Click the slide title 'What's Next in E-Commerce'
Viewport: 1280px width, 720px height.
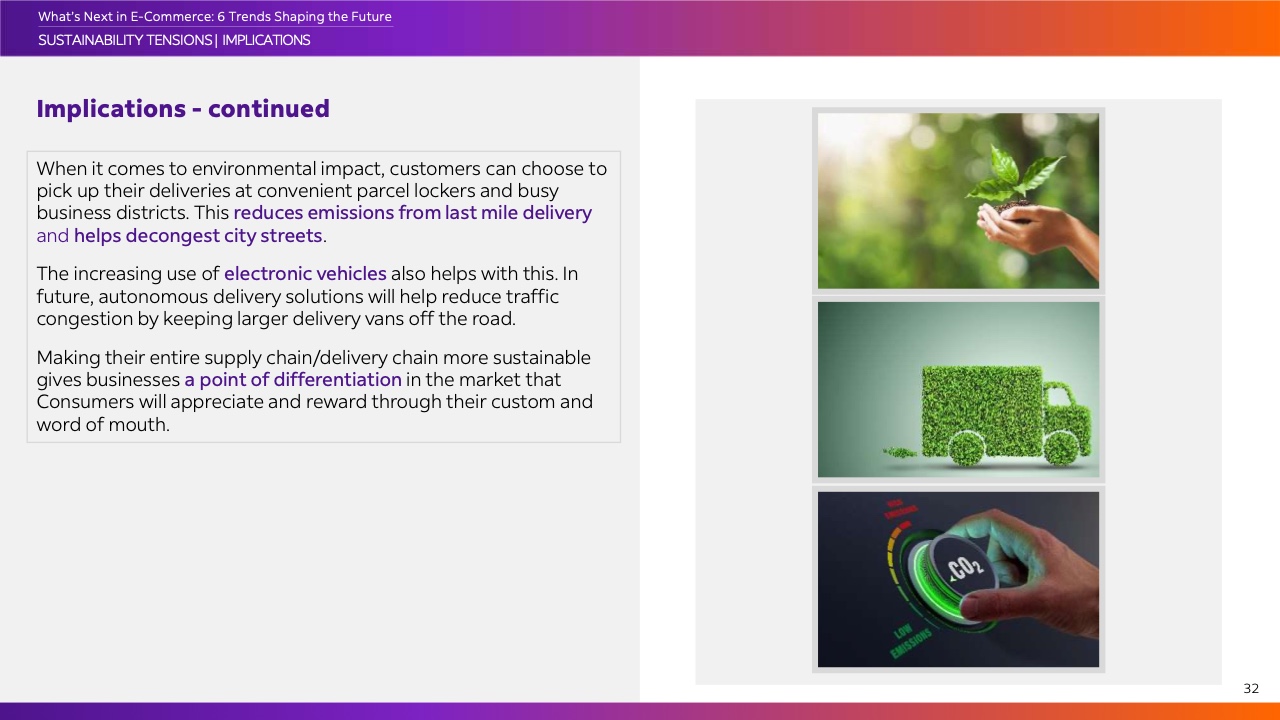[x=214, y=17]
